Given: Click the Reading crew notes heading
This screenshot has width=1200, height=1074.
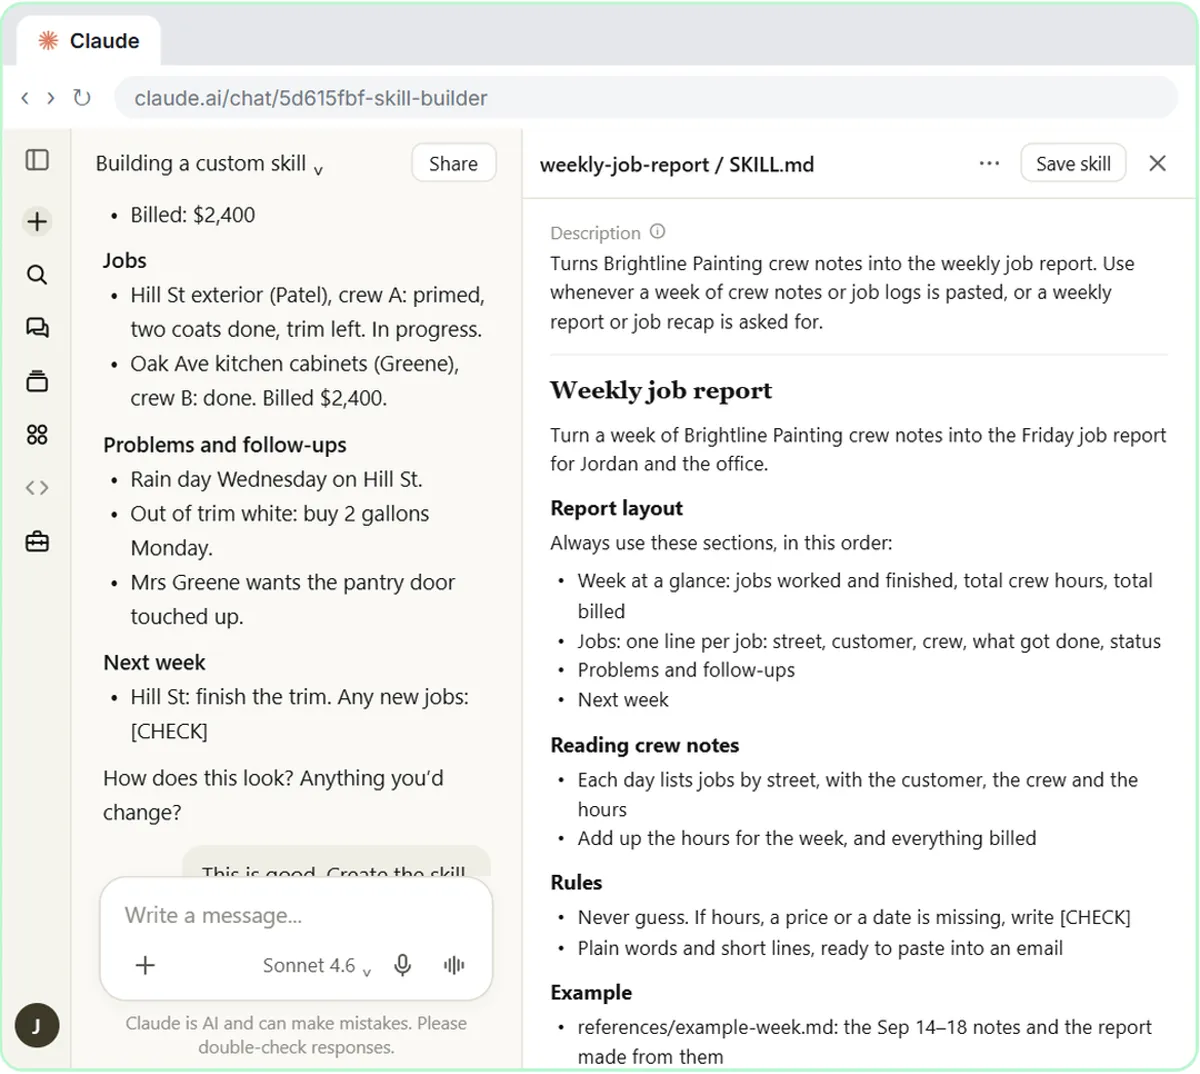Looking at the screenshot, I should coord(645,745).
